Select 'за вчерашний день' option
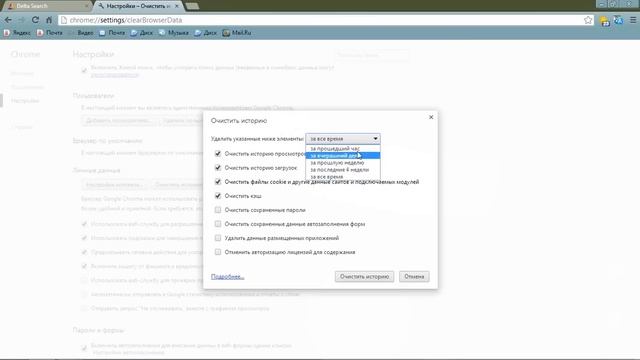 coord(343,156)
